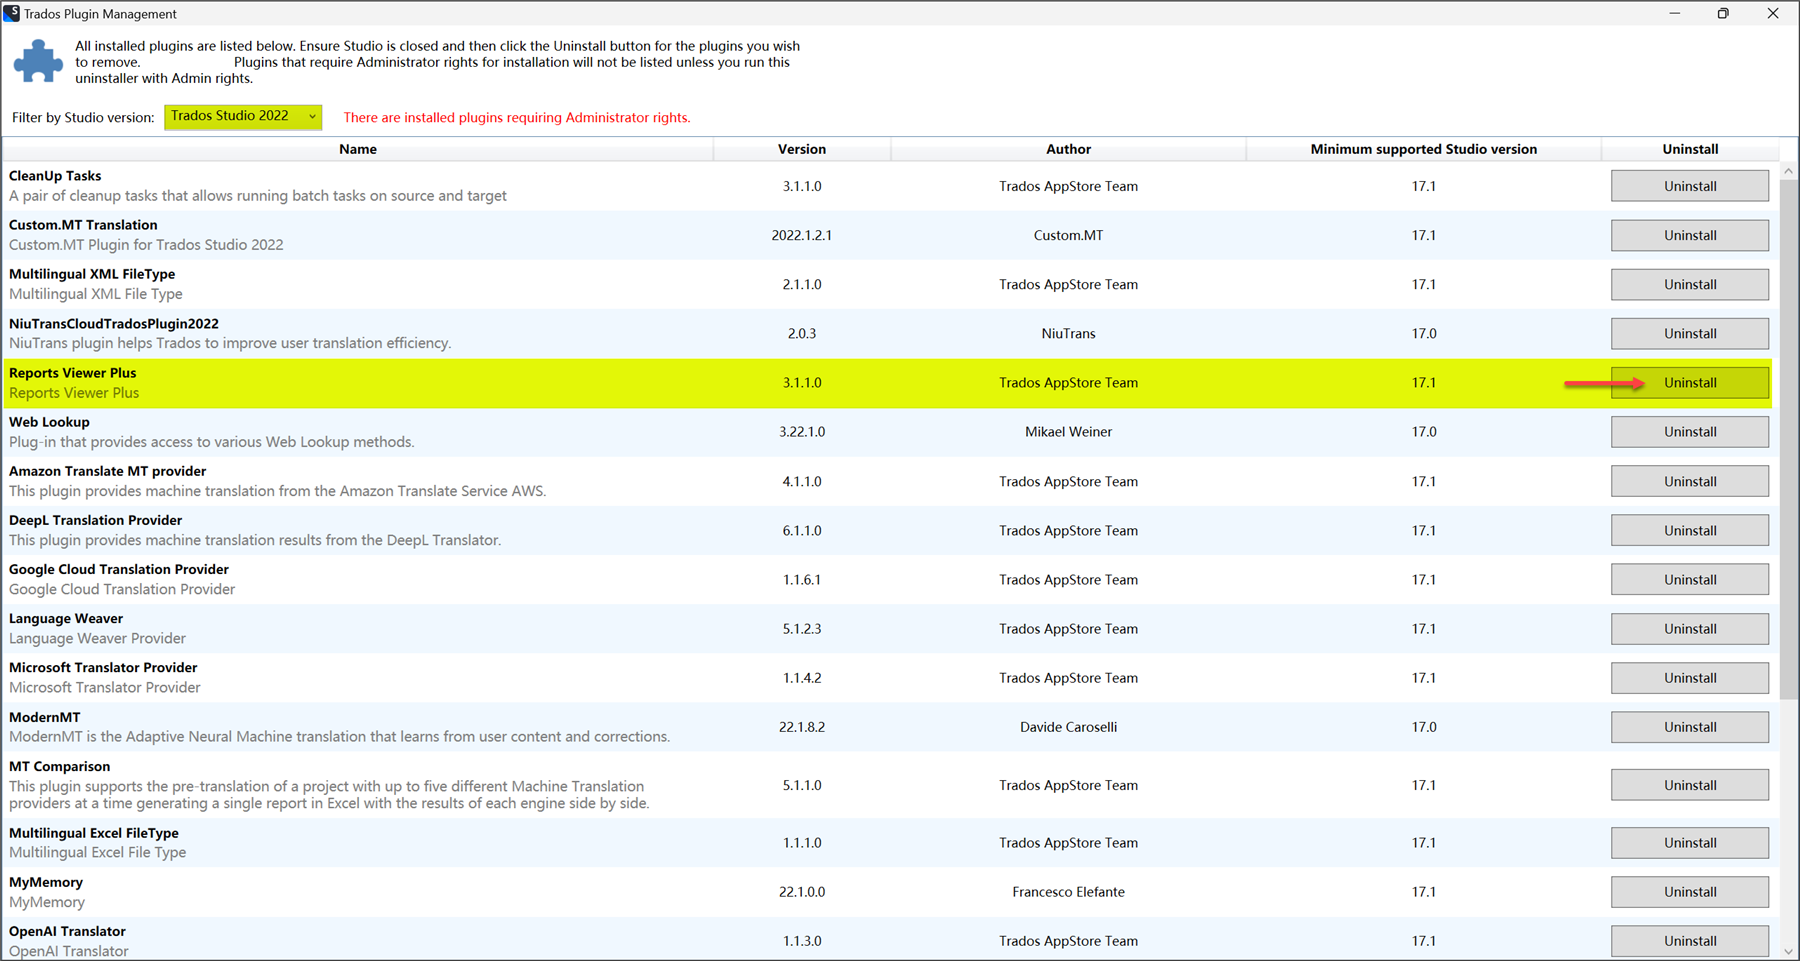Select the CleanUp Tasks plugin name
The image size is (1800, 961).
tap(55, 176)
